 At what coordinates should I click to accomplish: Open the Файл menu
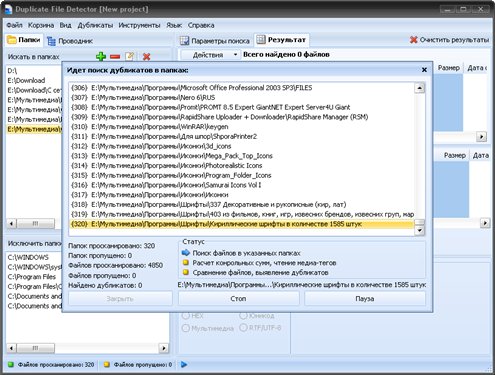[x=14, y=25]
